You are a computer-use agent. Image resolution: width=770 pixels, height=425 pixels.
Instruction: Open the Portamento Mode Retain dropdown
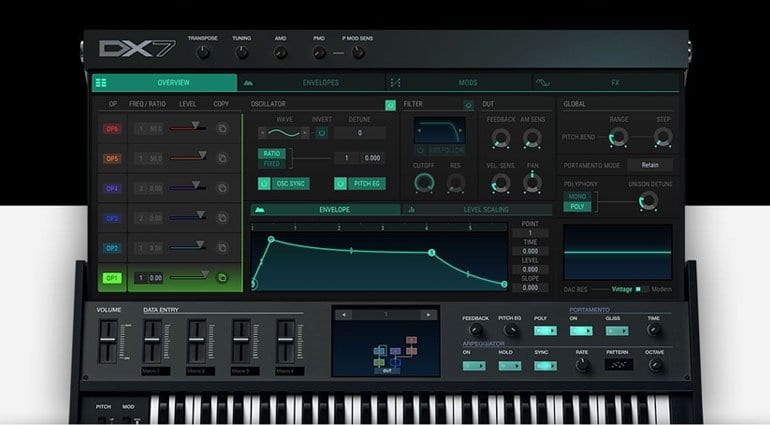tap(650, 165)
